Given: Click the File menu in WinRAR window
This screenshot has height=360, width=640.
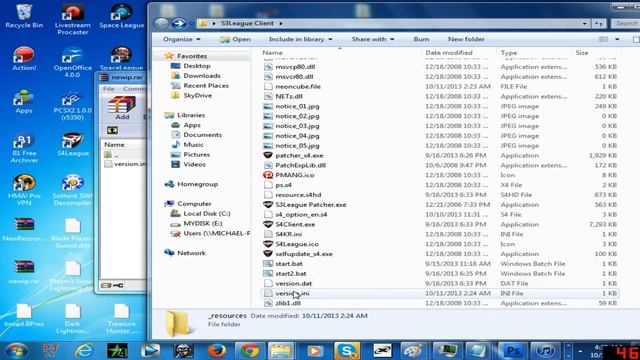Looking at the screenshot, I should pyautogui.click(x=109, y=89).
